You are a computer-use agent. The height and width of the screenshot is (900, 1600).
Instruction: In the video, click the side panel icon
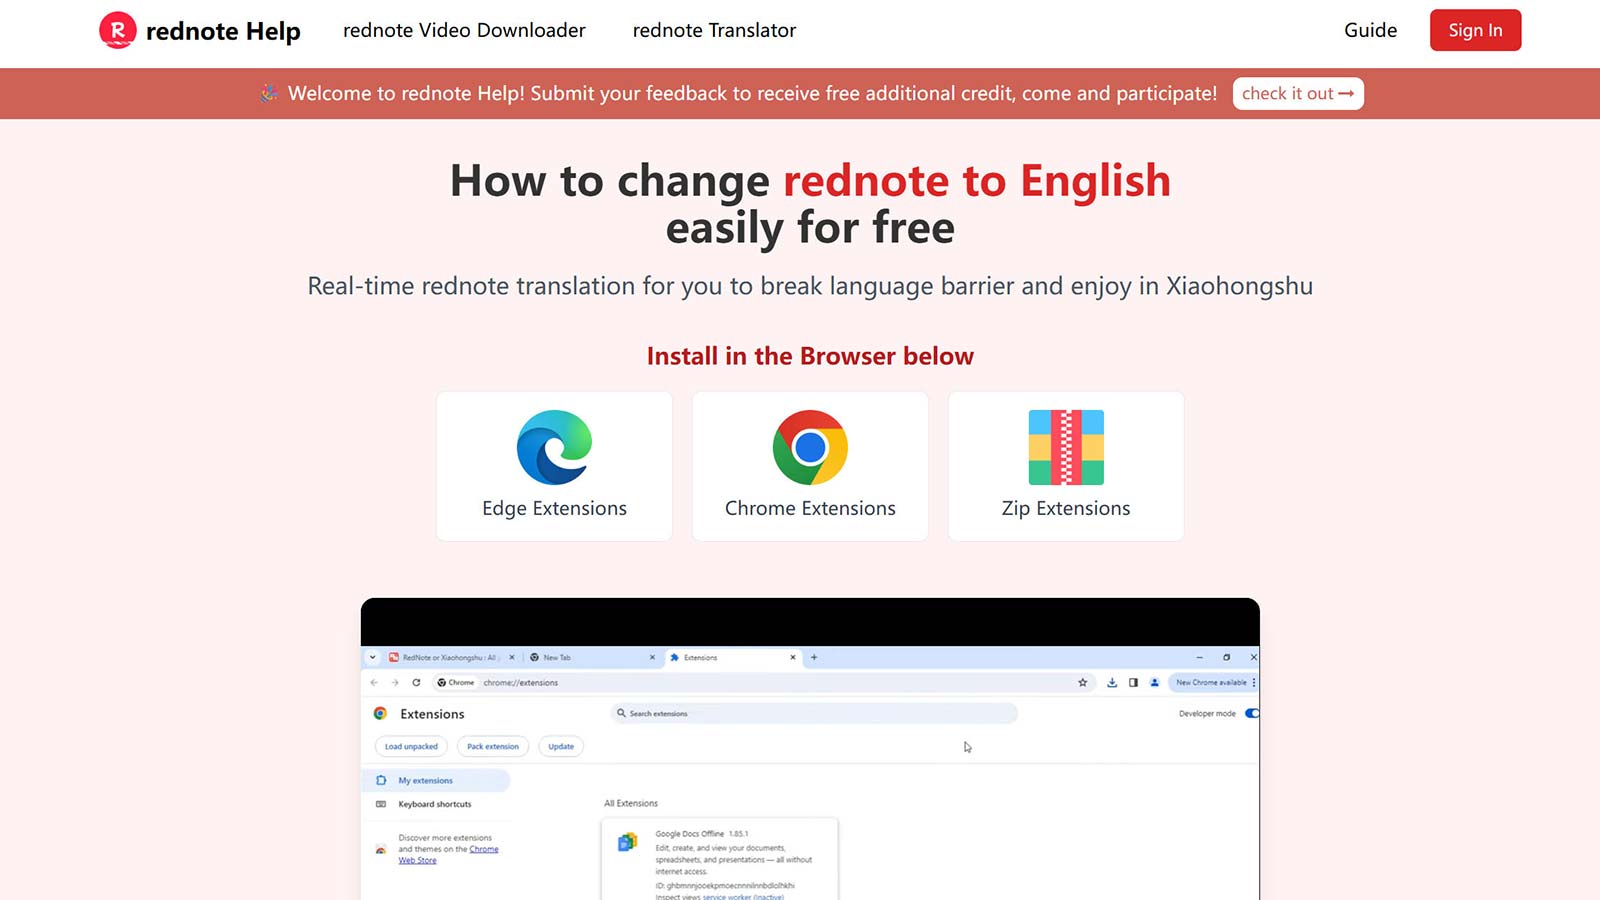(1133, 682)
